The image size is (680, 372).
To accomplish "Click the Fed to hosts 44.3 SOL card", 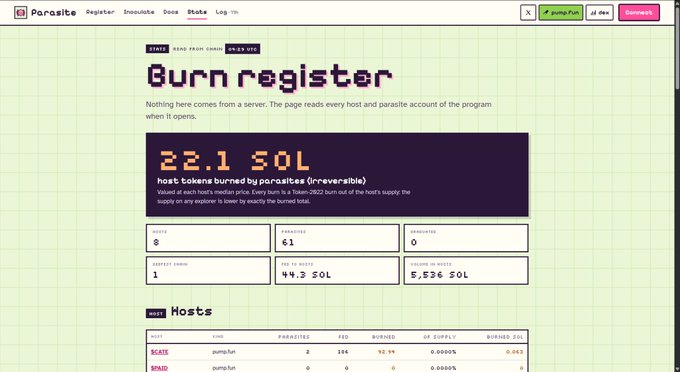I will [337, 271].
